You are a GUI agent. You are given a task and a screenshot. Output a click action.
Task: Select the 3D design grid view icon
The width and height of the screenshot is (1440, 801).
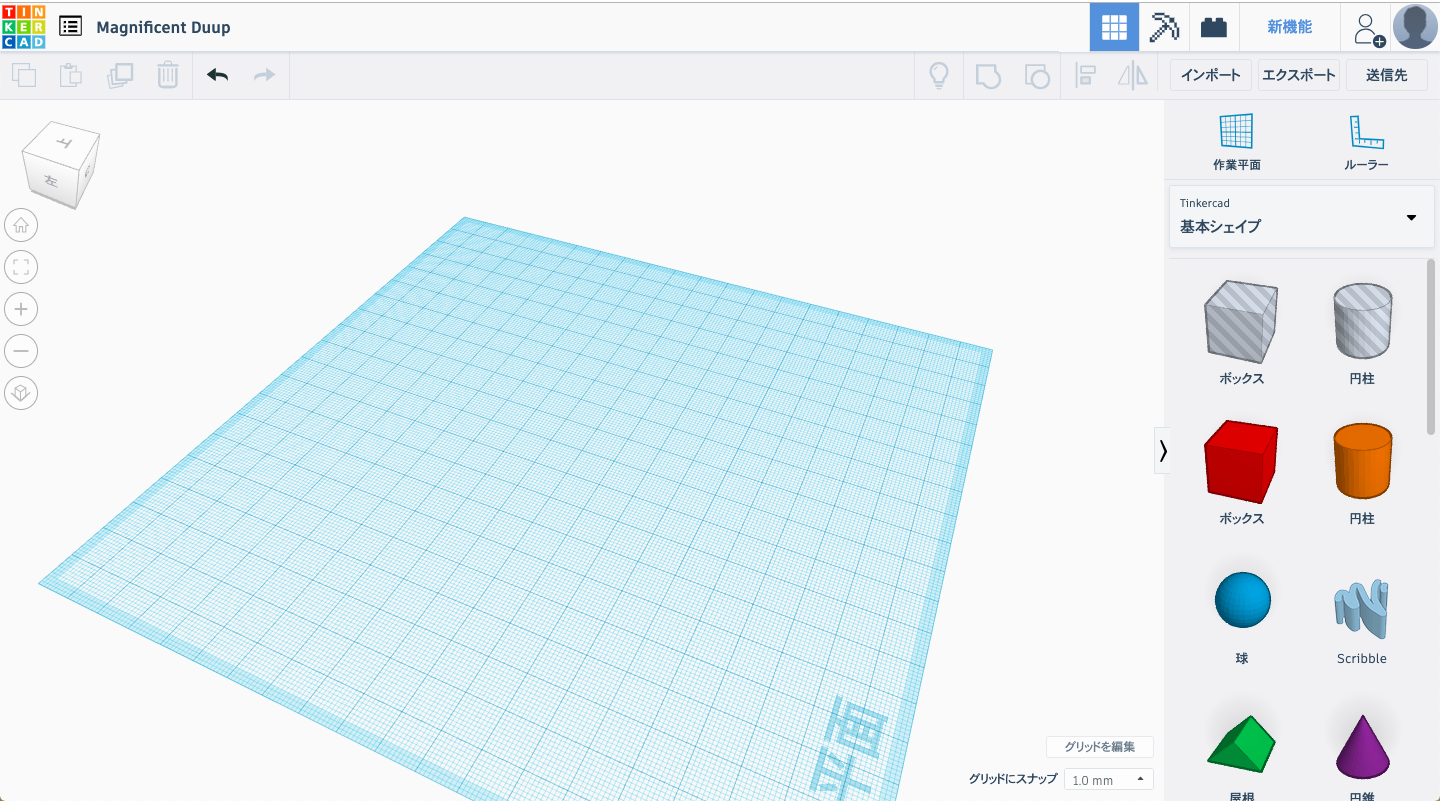click(x=1114, y=27)
